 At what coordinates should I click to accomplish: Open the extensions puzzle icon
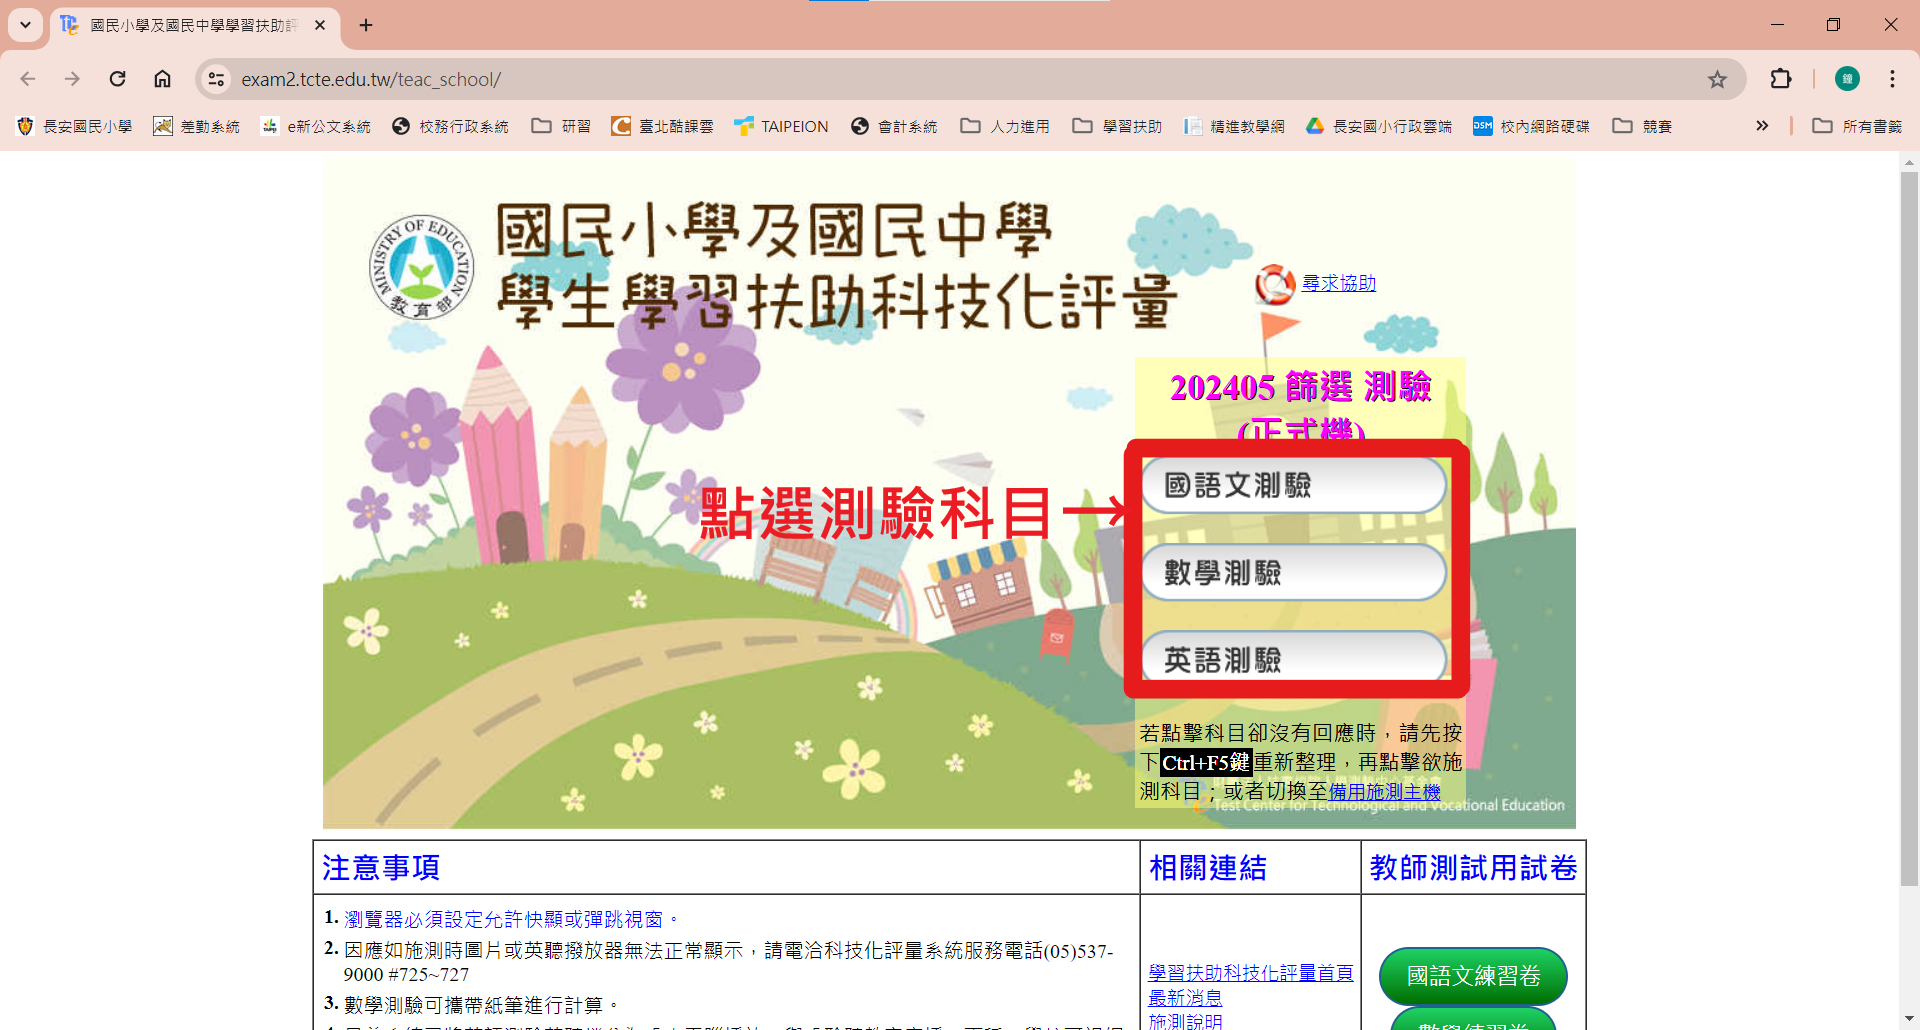(x=1780, y=79)
